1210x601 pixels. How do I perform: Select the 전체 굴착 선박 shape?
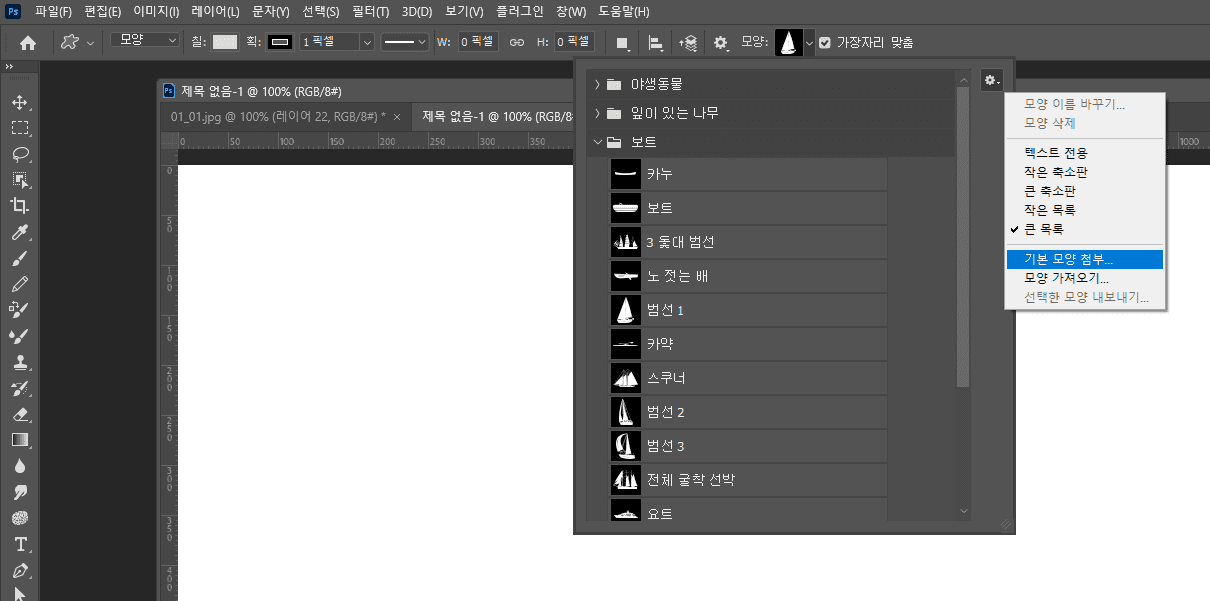(x=748, y=480)
